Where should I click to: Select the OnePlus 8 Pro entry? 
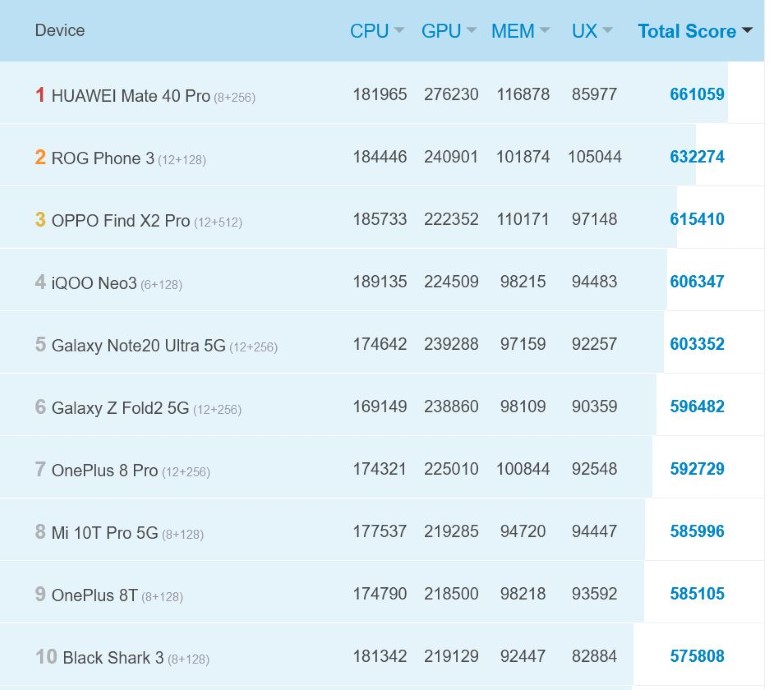(x=104, y=470)
